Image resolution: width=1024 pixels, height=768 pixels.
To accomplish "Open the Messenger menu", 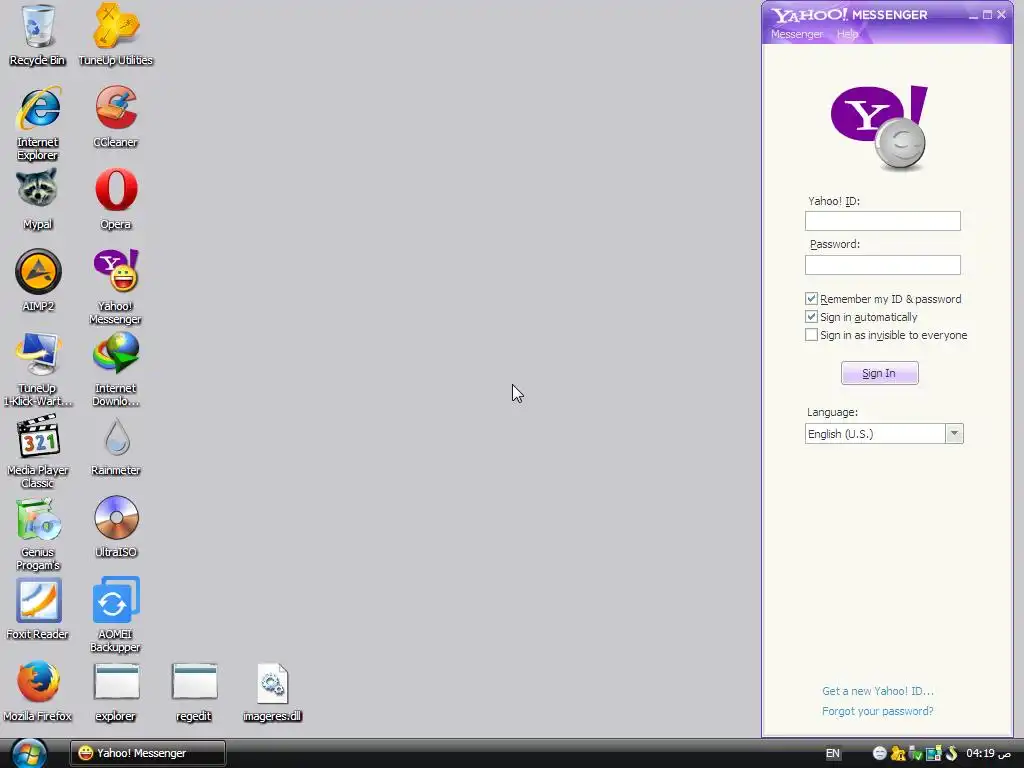I will (x=797, y=34).
